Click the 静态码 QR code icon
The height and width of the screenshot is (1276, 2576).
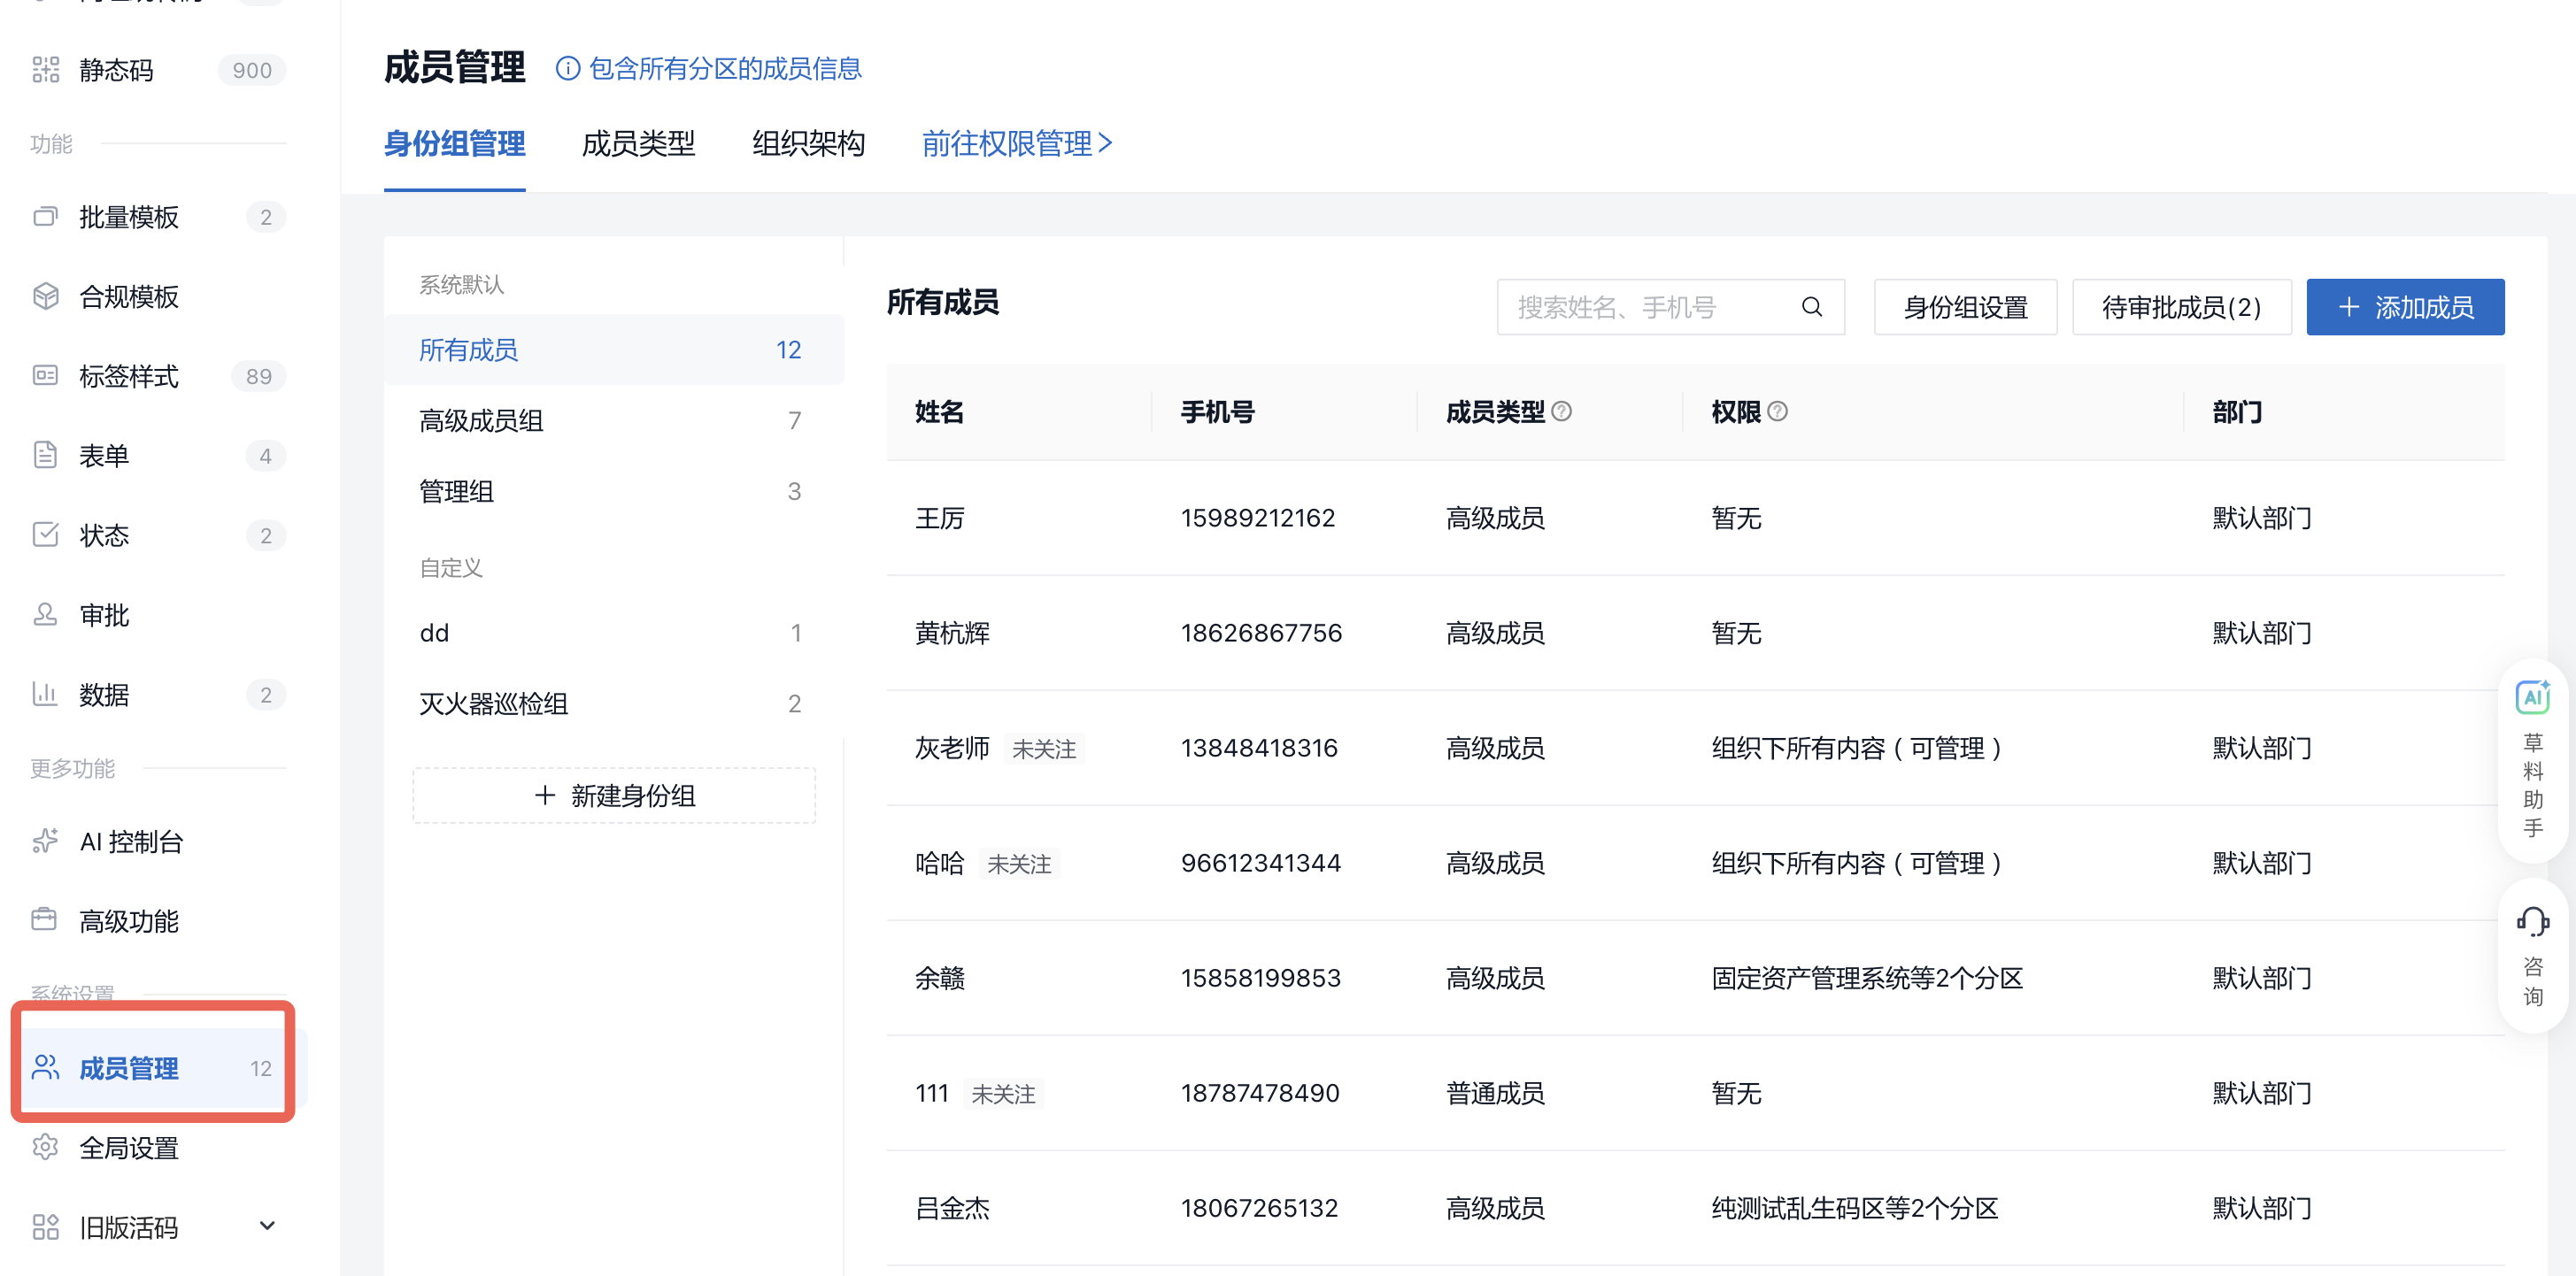[45, 69]
